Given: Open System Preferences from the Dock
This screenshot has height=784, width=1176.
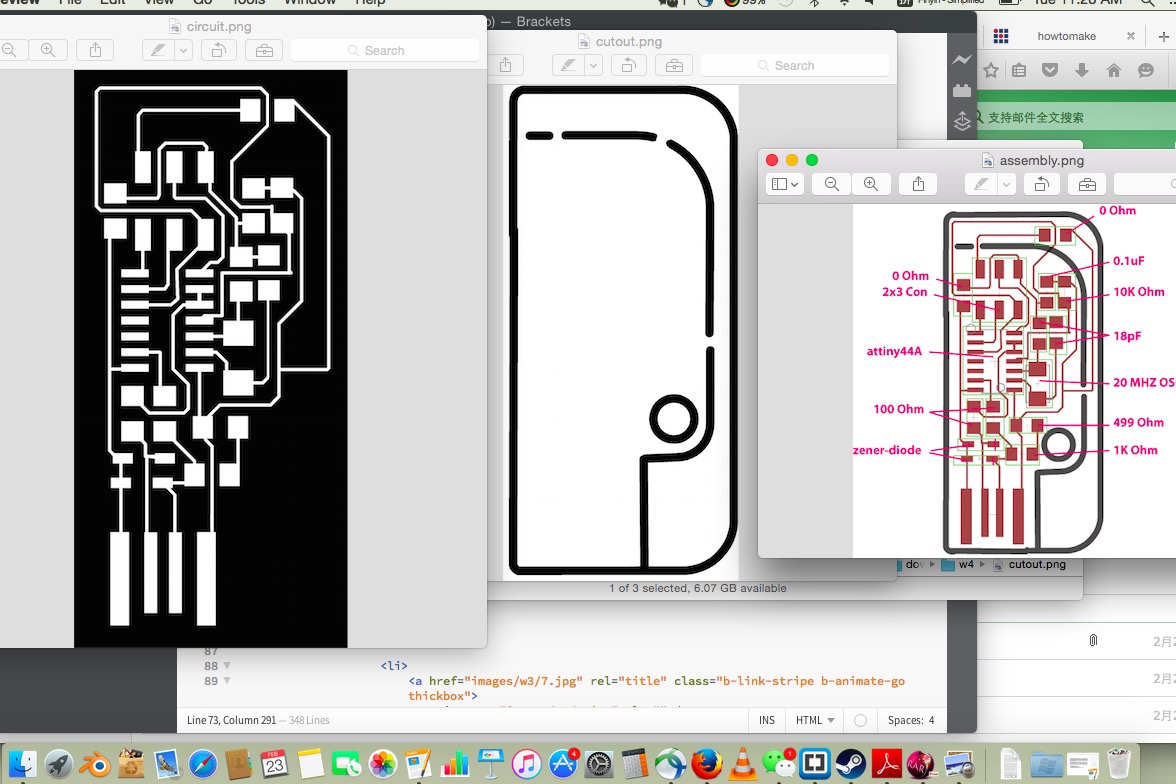Looking at the screenshot, I should (598, 764).
